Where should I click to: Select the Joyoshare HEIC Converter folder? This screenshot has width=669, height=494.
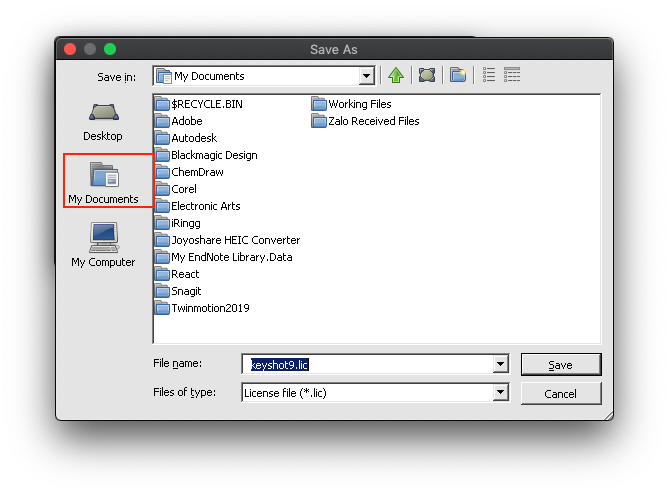point(235,240)
